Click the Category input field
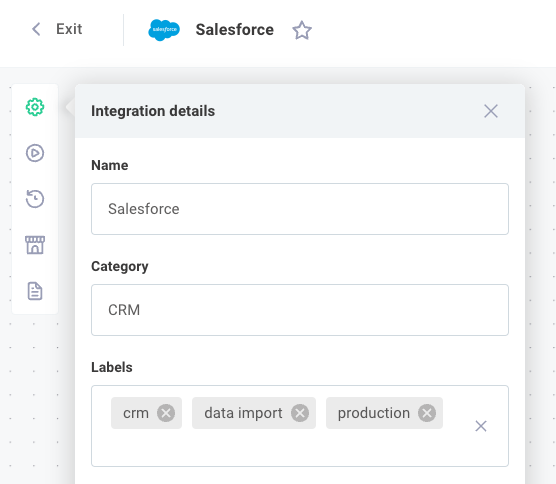The image size is (556, 484). [300, 310]
